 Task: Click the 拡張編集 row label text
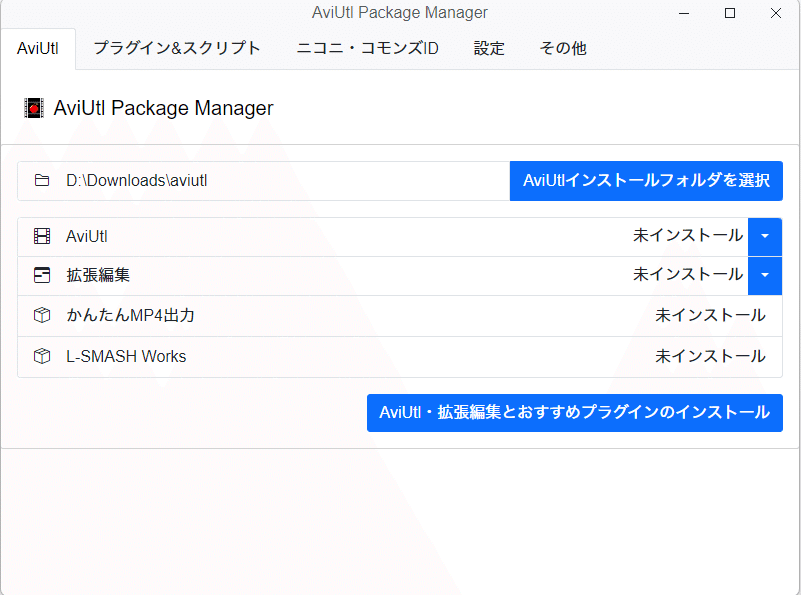(98, 275)
